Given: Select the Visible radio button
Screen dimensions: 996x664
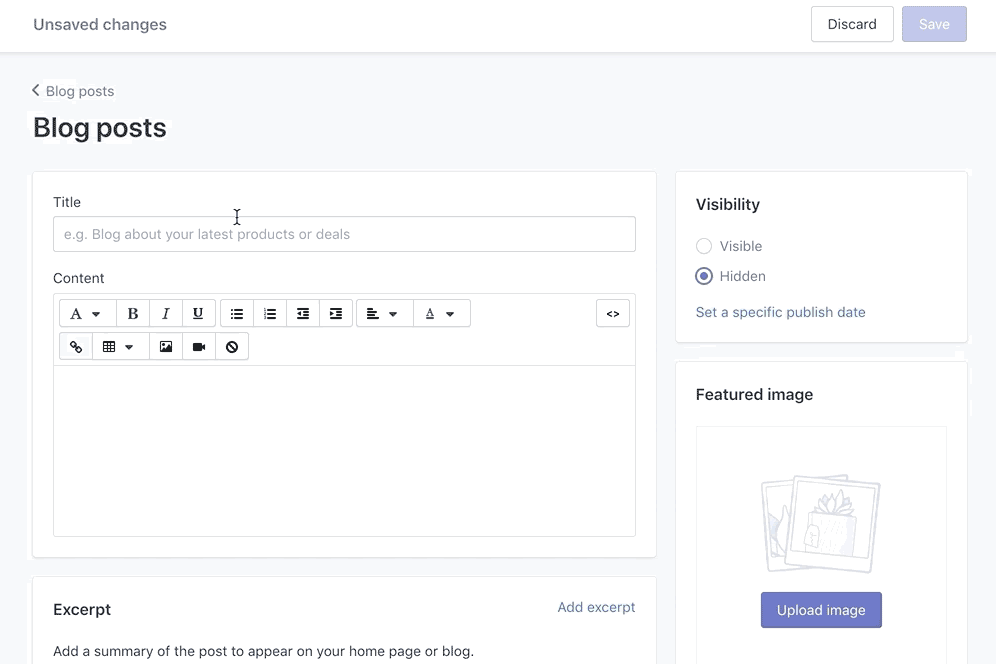Looking at the screenshot, I should (x=704, y=246).
